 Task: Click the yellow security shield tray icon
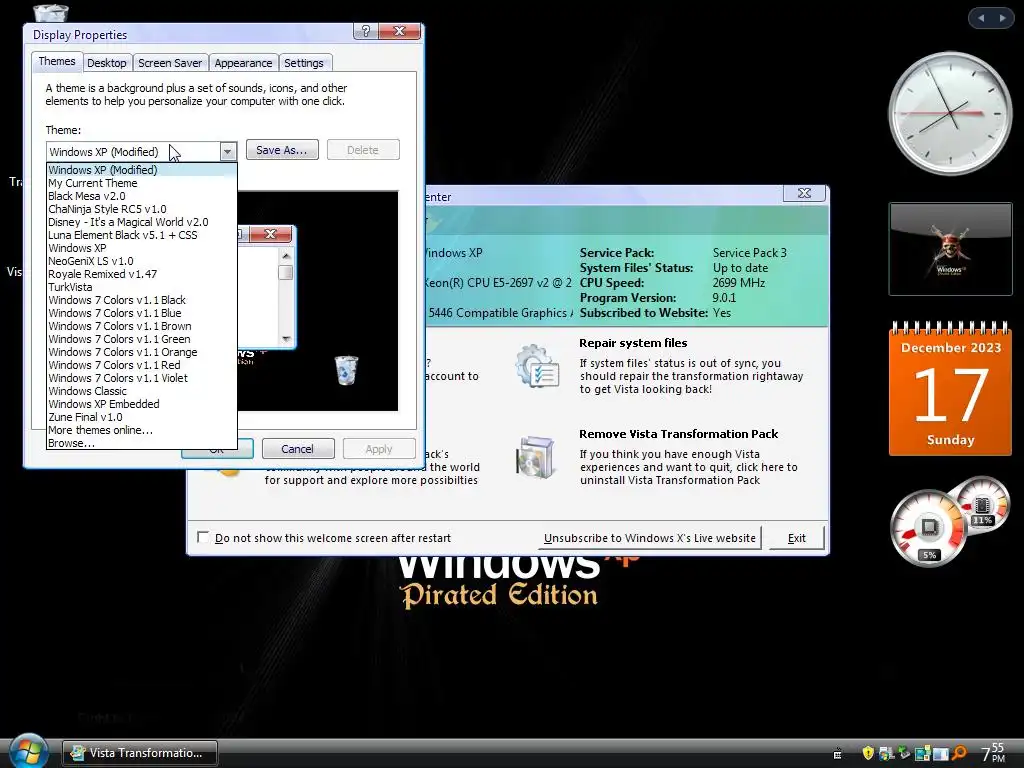pos(868,753)
